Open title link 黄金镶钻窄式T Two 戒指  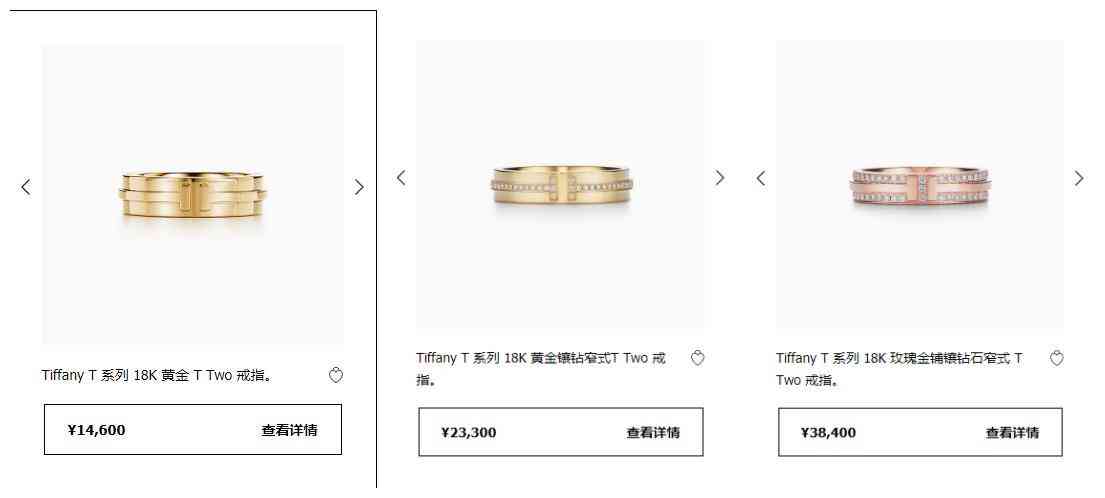click(541, 369)
